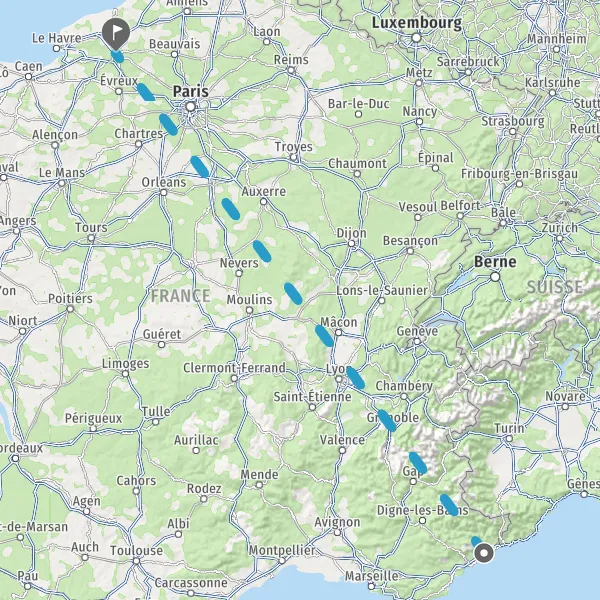The width and height of the screenshot is (600, 600).
Task: Click the blue route segment near Auxerre
Action: coord(231,209)
